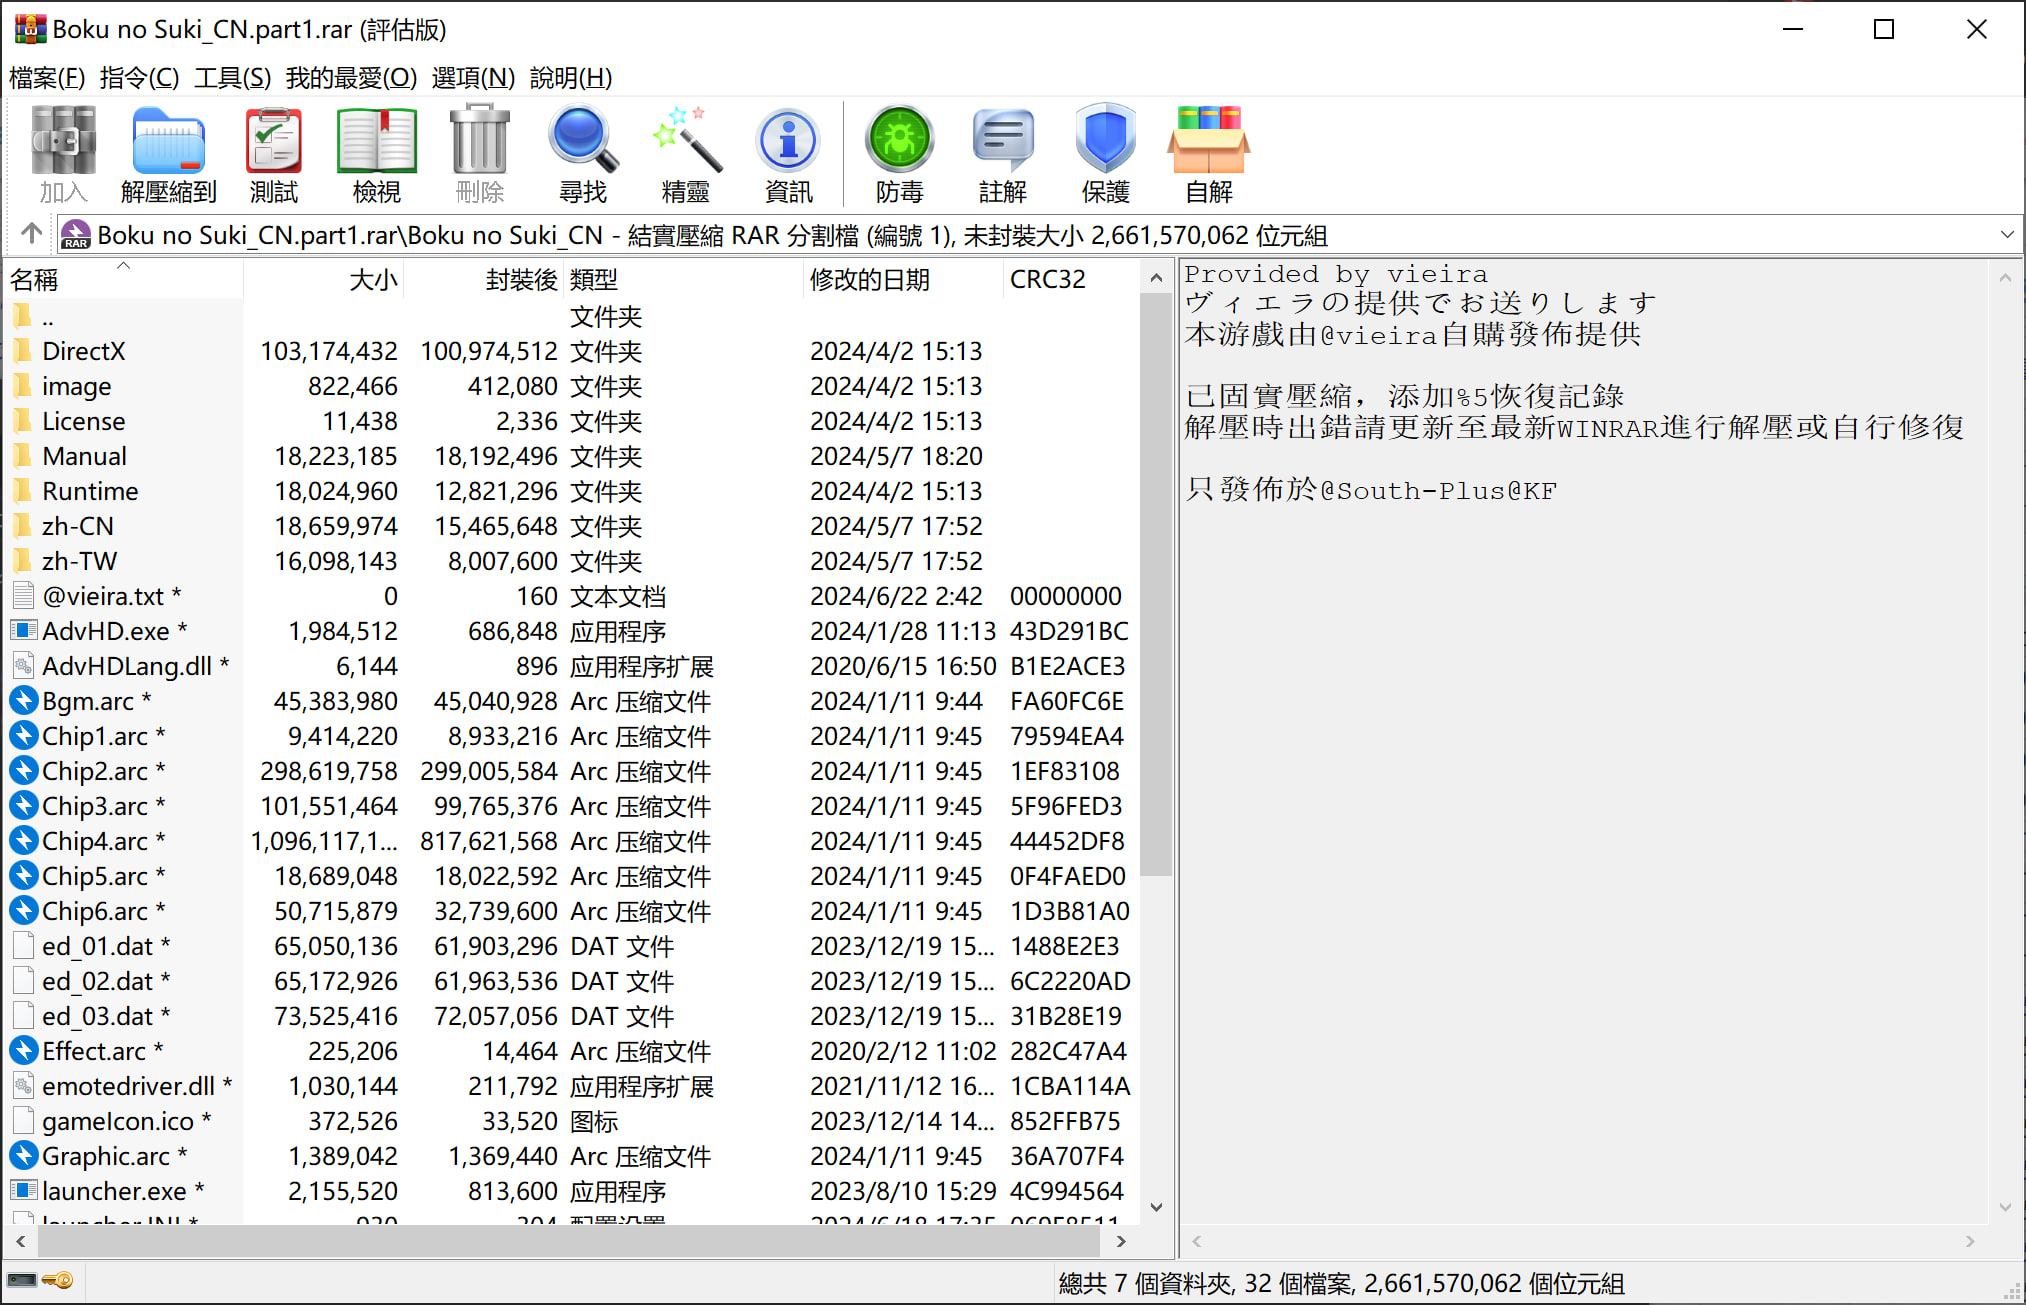
Task: Sort by the 名稱 column header
Action: point(35,280)
